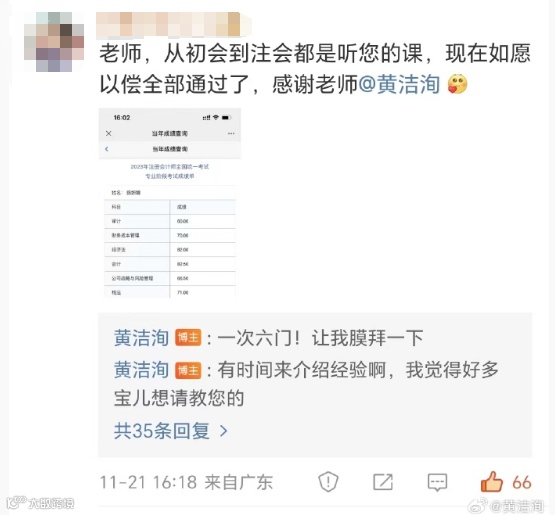Viewport: 555px width, 515px height.
Task: Click the blurred commenter avatar
Action: tap(54, 42)
